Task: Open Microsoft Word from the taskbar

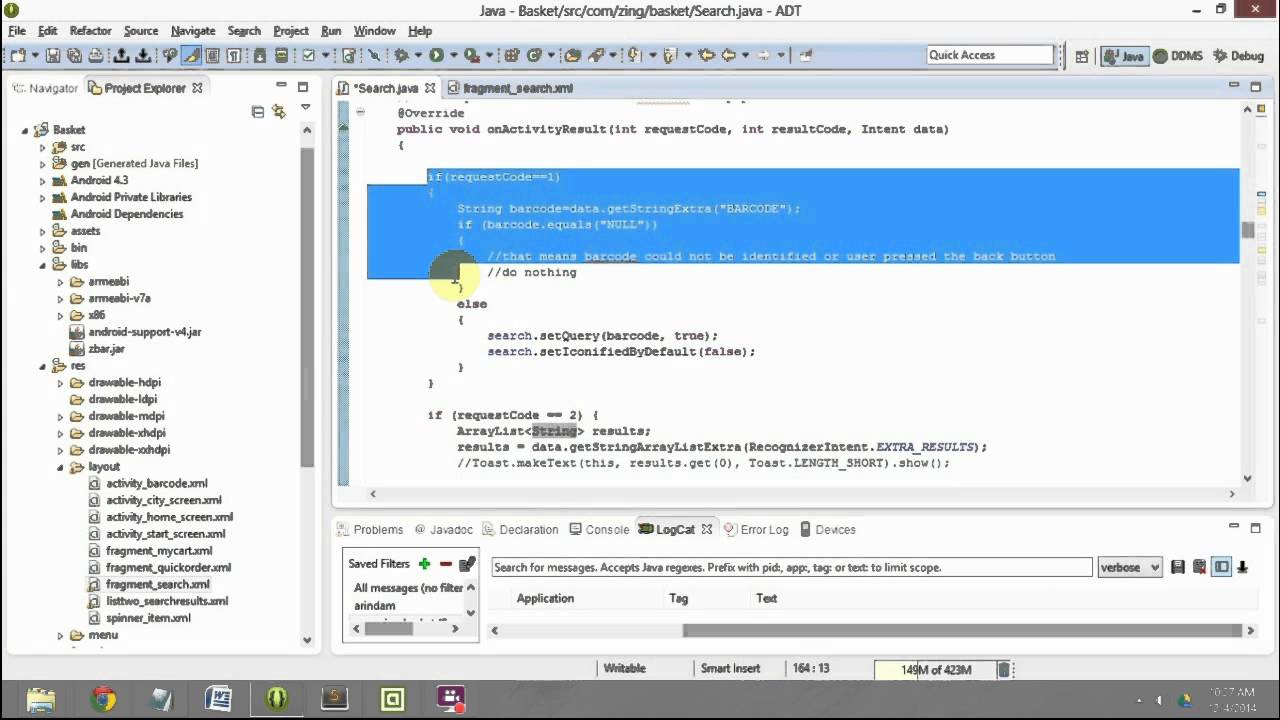Action: tap(219, 698)
